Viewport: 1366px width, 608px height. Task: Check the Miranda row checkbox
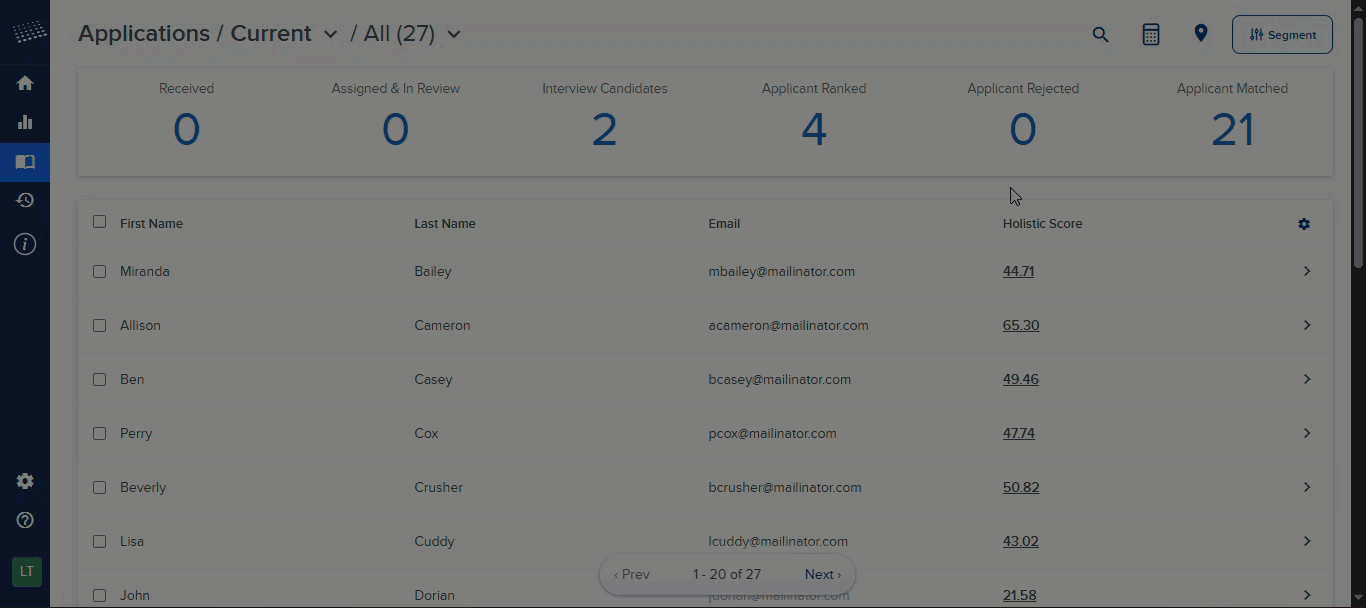coord(99,271)
